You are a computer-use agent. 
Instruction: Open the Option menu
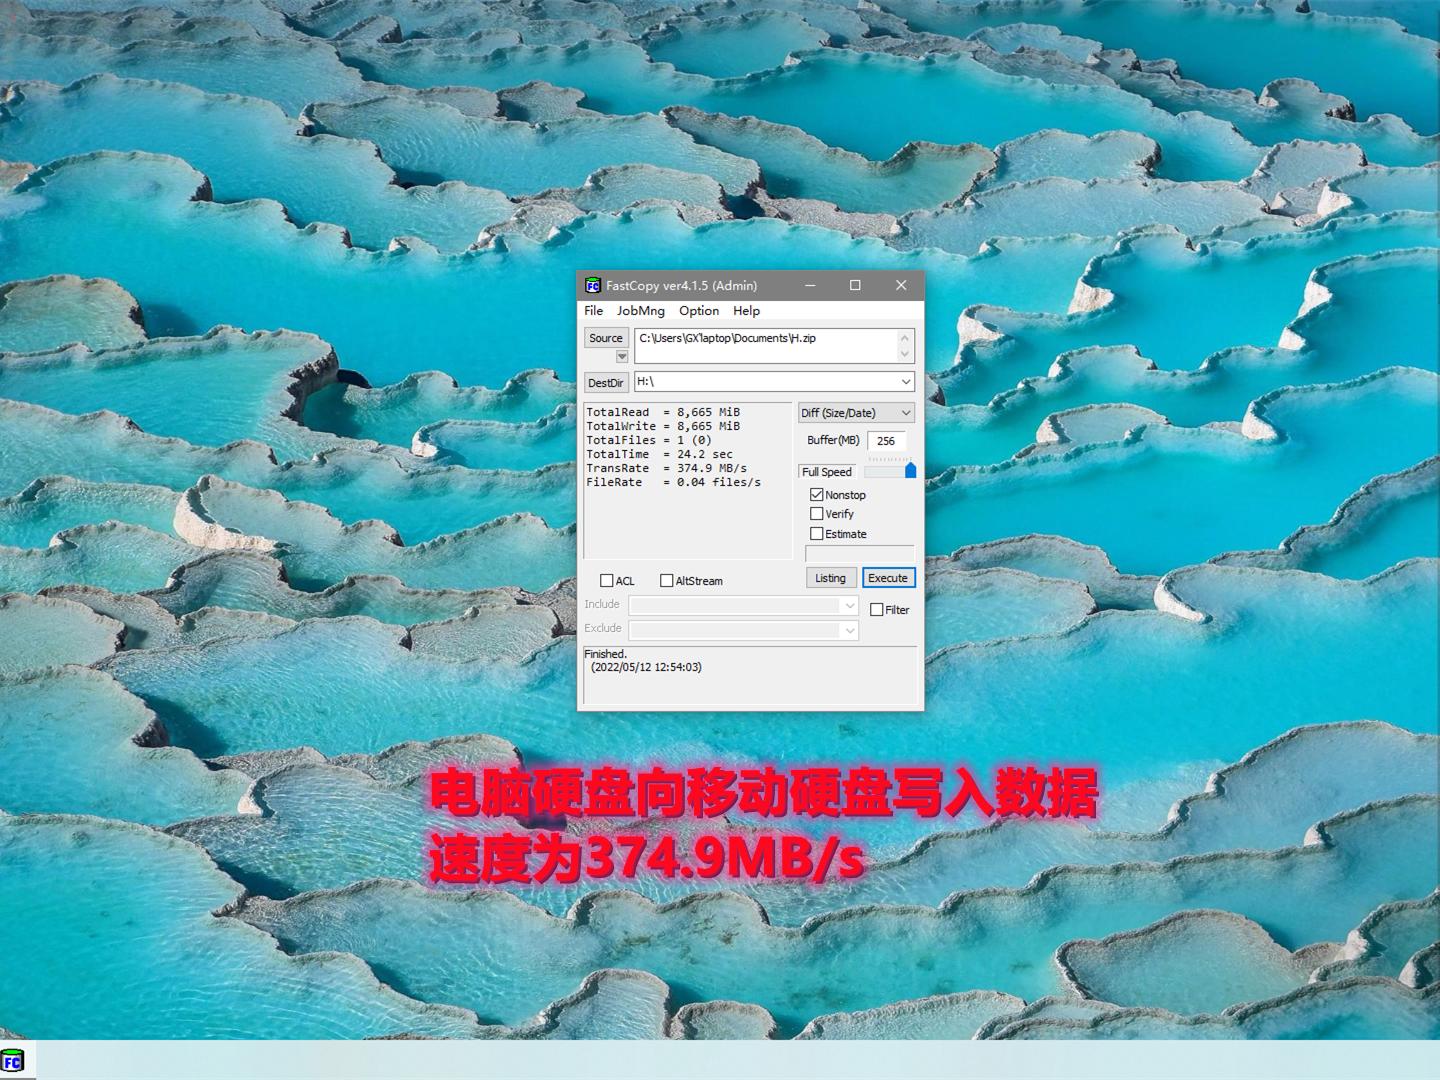[x=698, y=311]
